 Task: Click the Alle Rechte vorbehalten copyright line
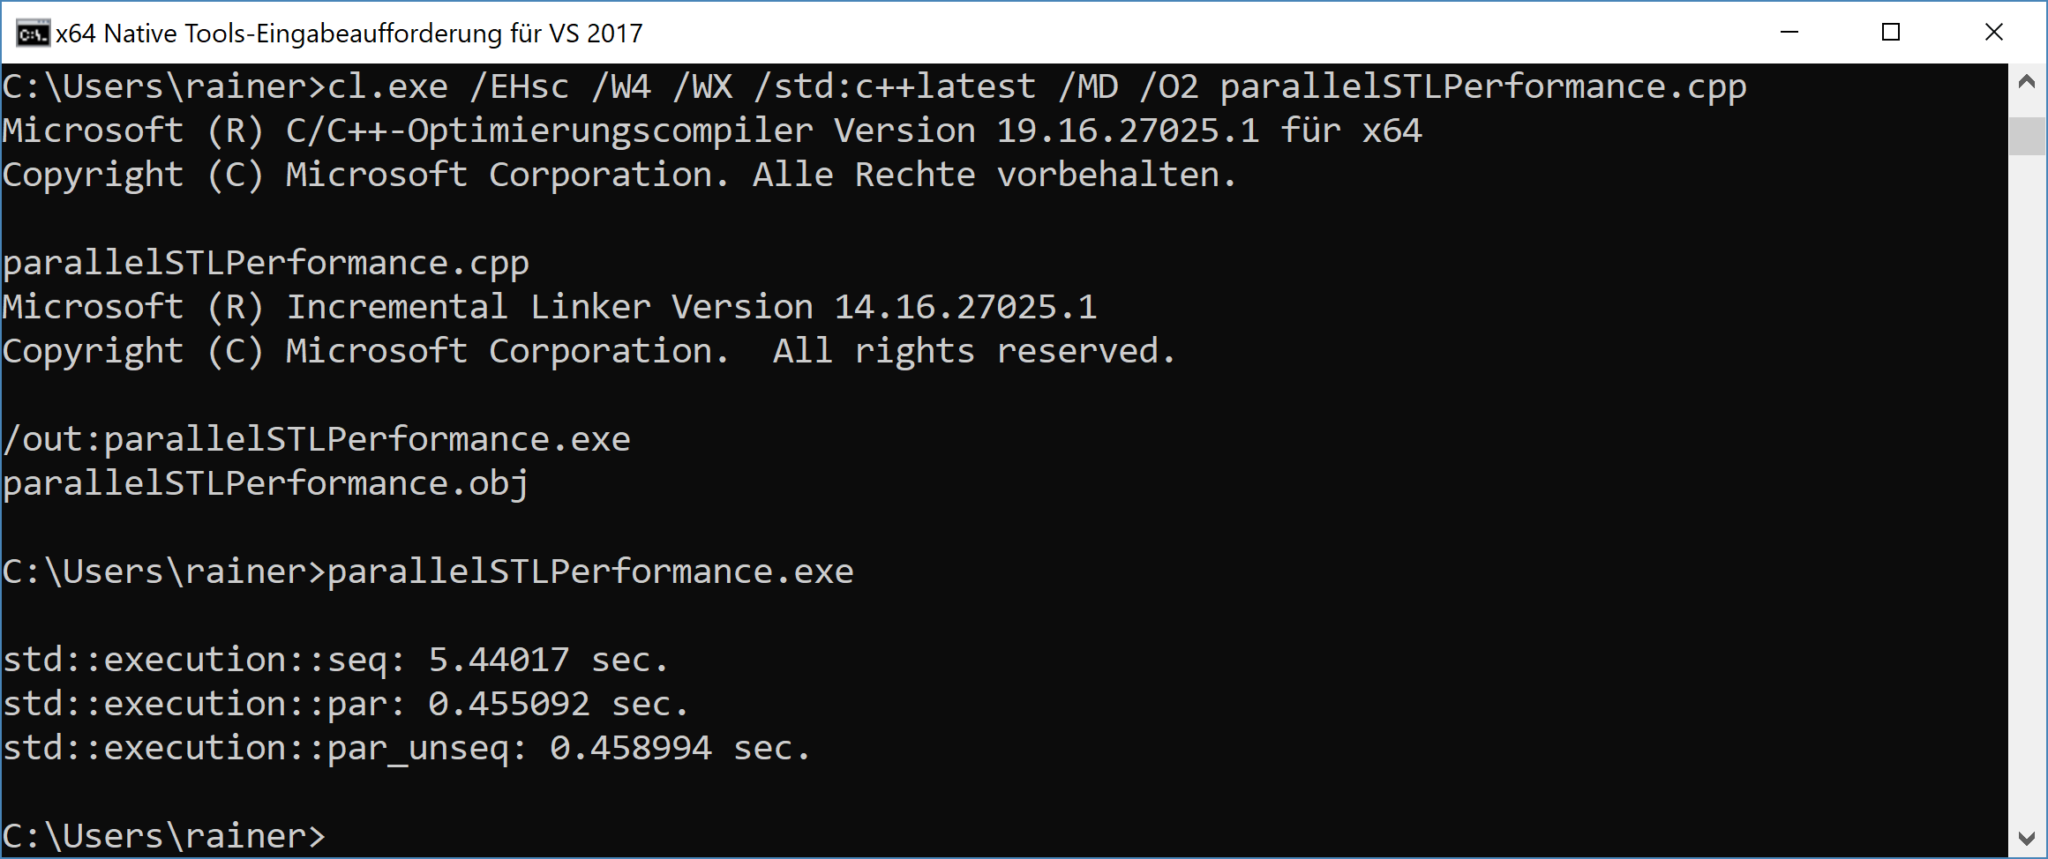[619, 175]
